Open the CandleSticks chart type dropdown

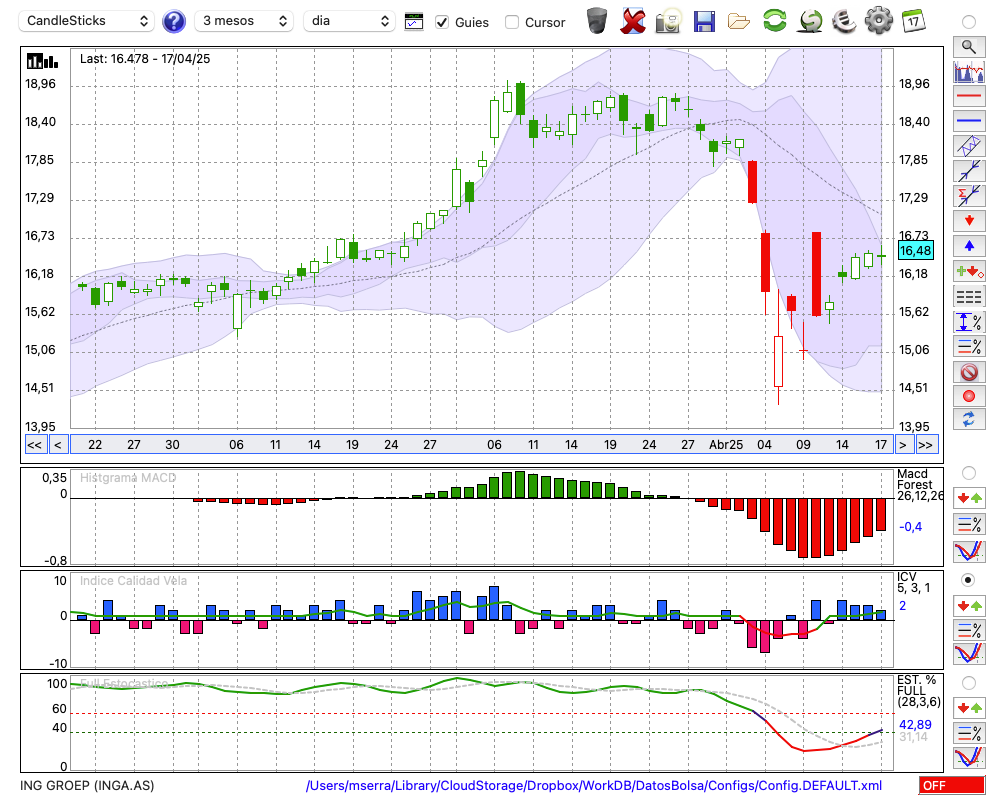pos(87,21)
